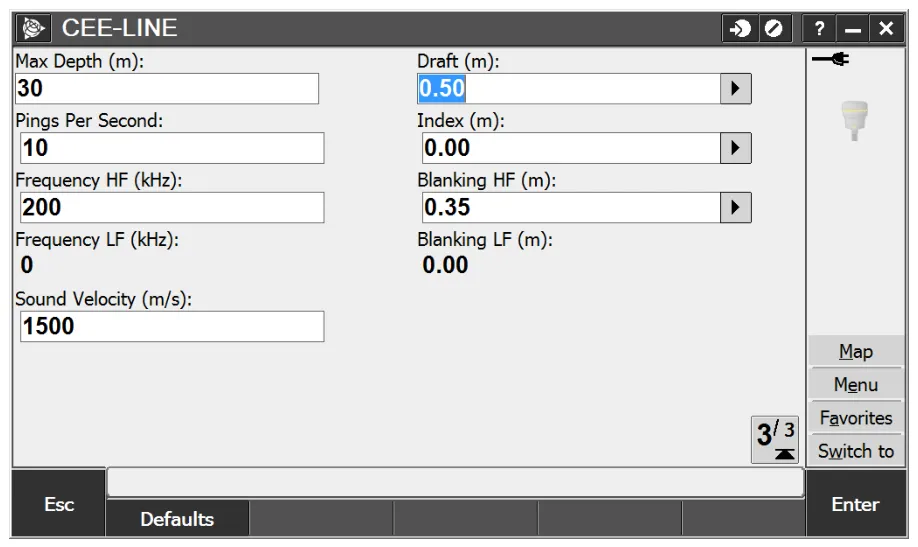
Task: Minimize the CEE-LINE window
Action: (852, 28)
